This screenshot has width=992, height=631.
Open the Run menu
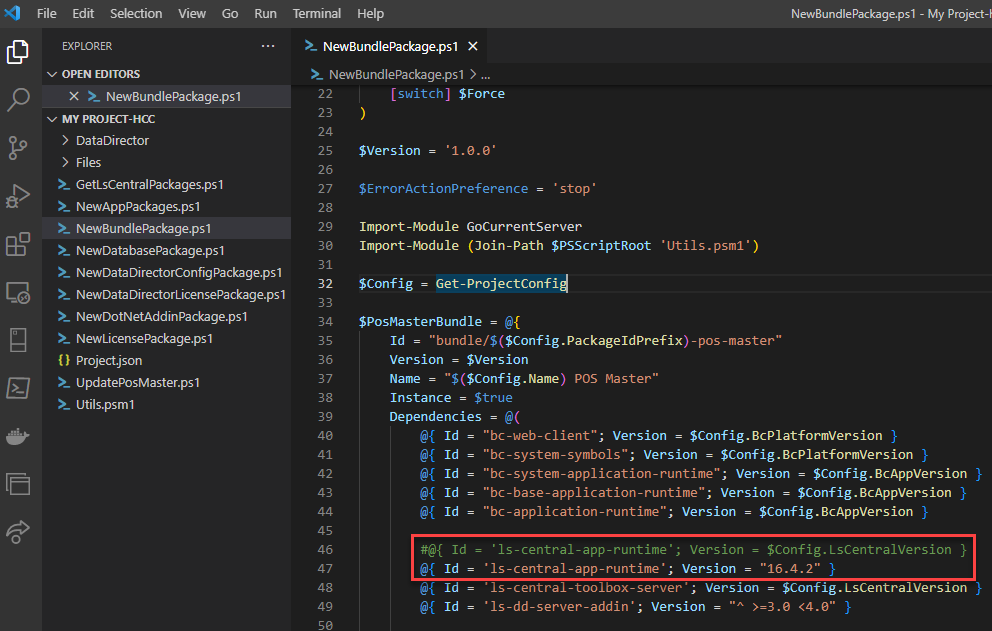coord(265,13)
